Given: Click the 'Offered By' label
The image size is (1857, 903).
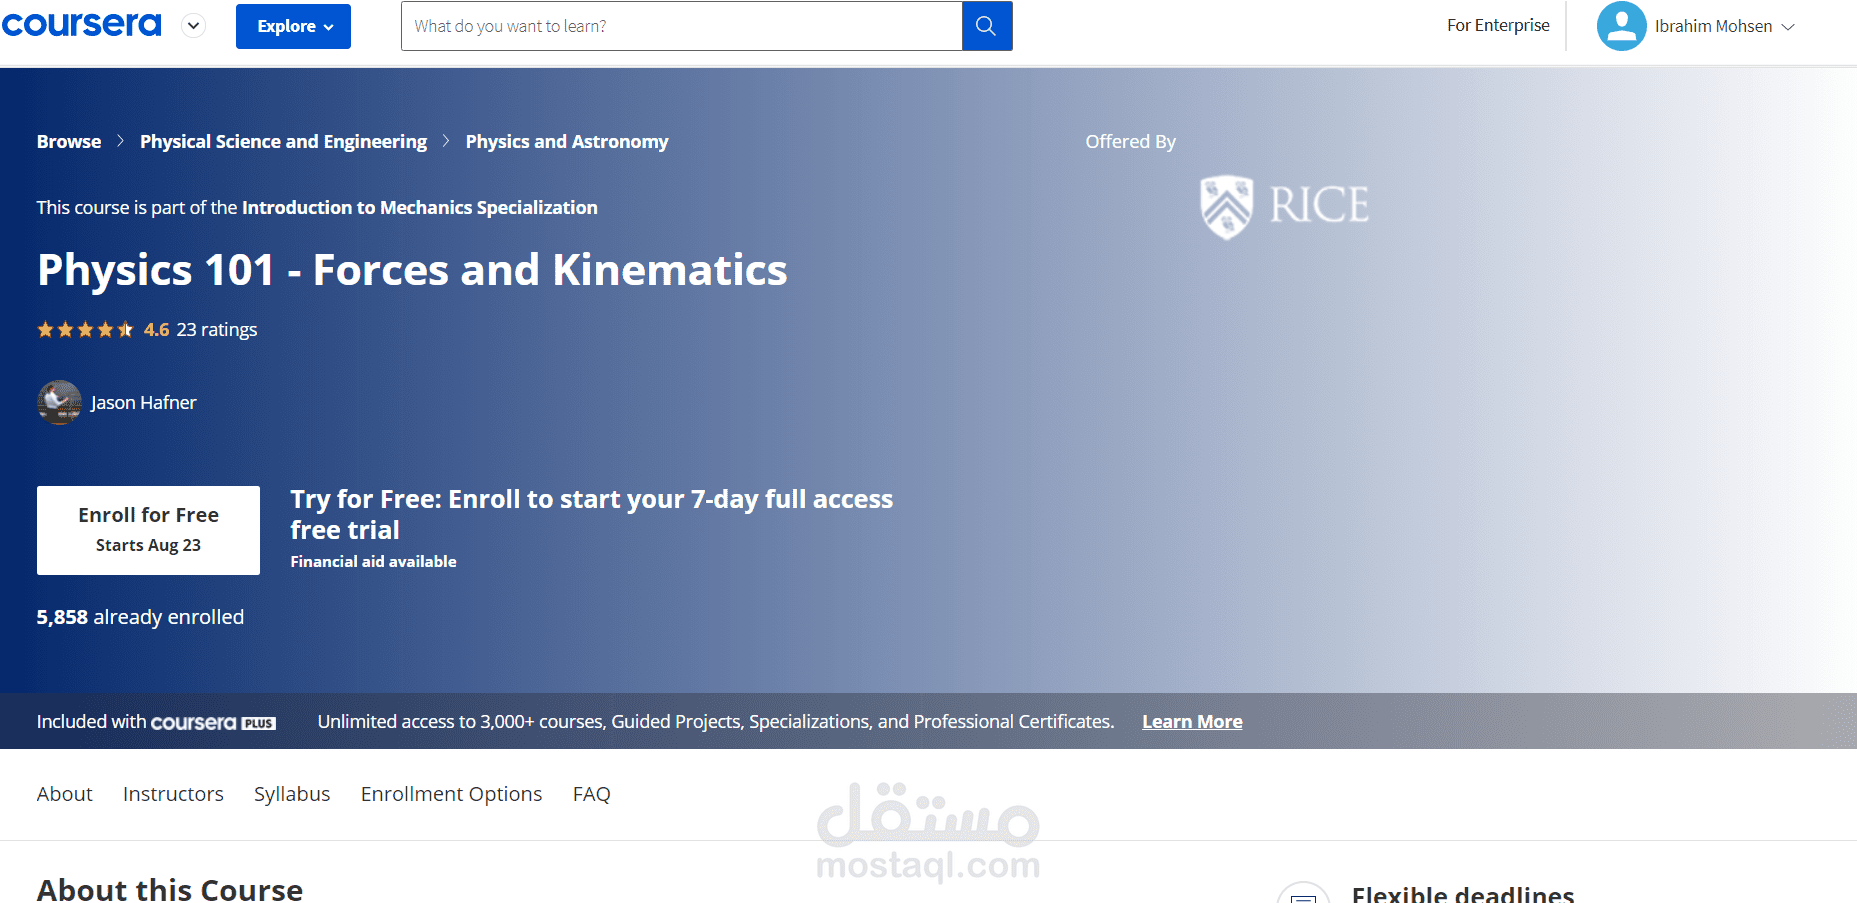Looking at the screenshot, I should [x=1131, y=141].
